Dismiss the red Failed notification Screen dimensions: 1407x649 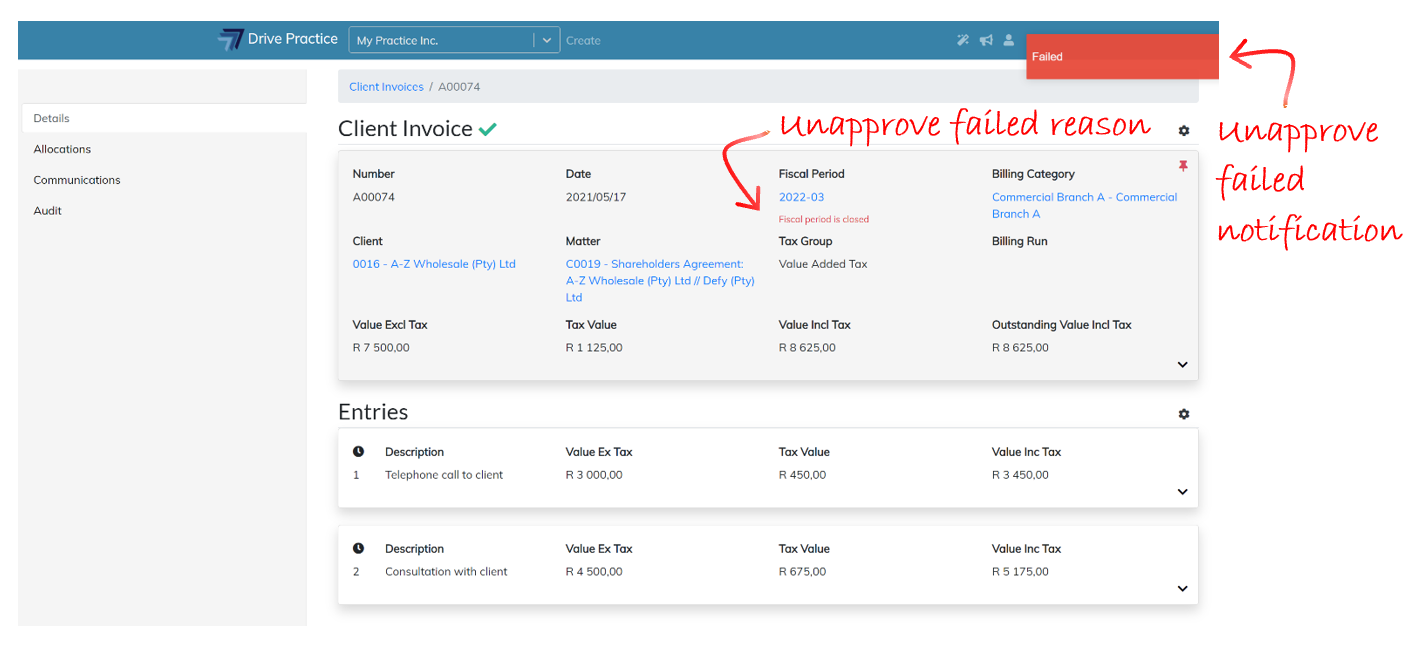pyautogui.click(x=1121, y=57)
